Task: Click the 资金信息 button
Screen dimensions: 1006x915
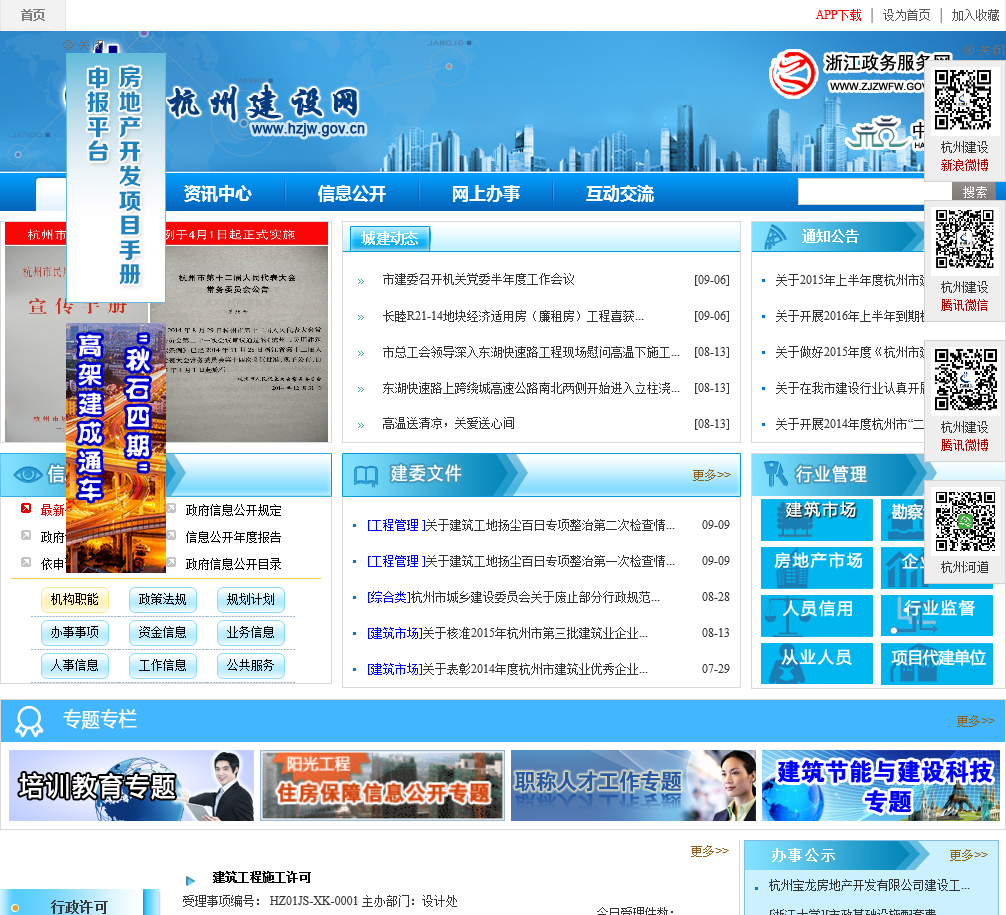Action: [162, 633]
